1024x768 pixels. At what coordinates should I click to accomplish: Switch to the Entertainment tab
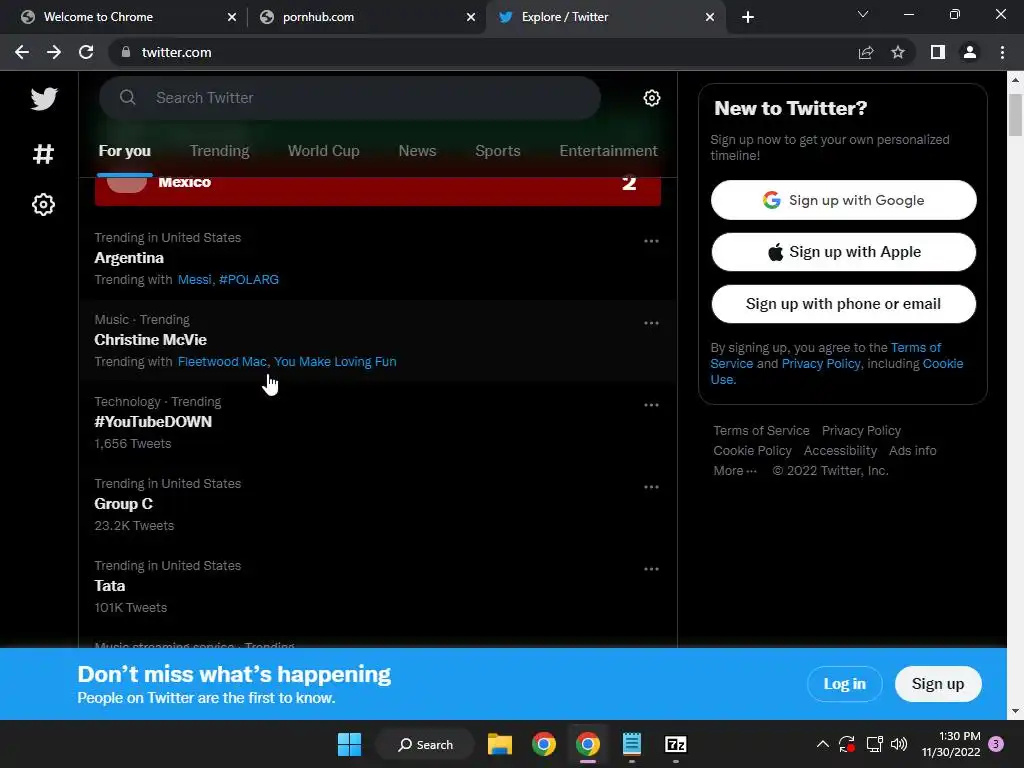(x=609, y=151)
